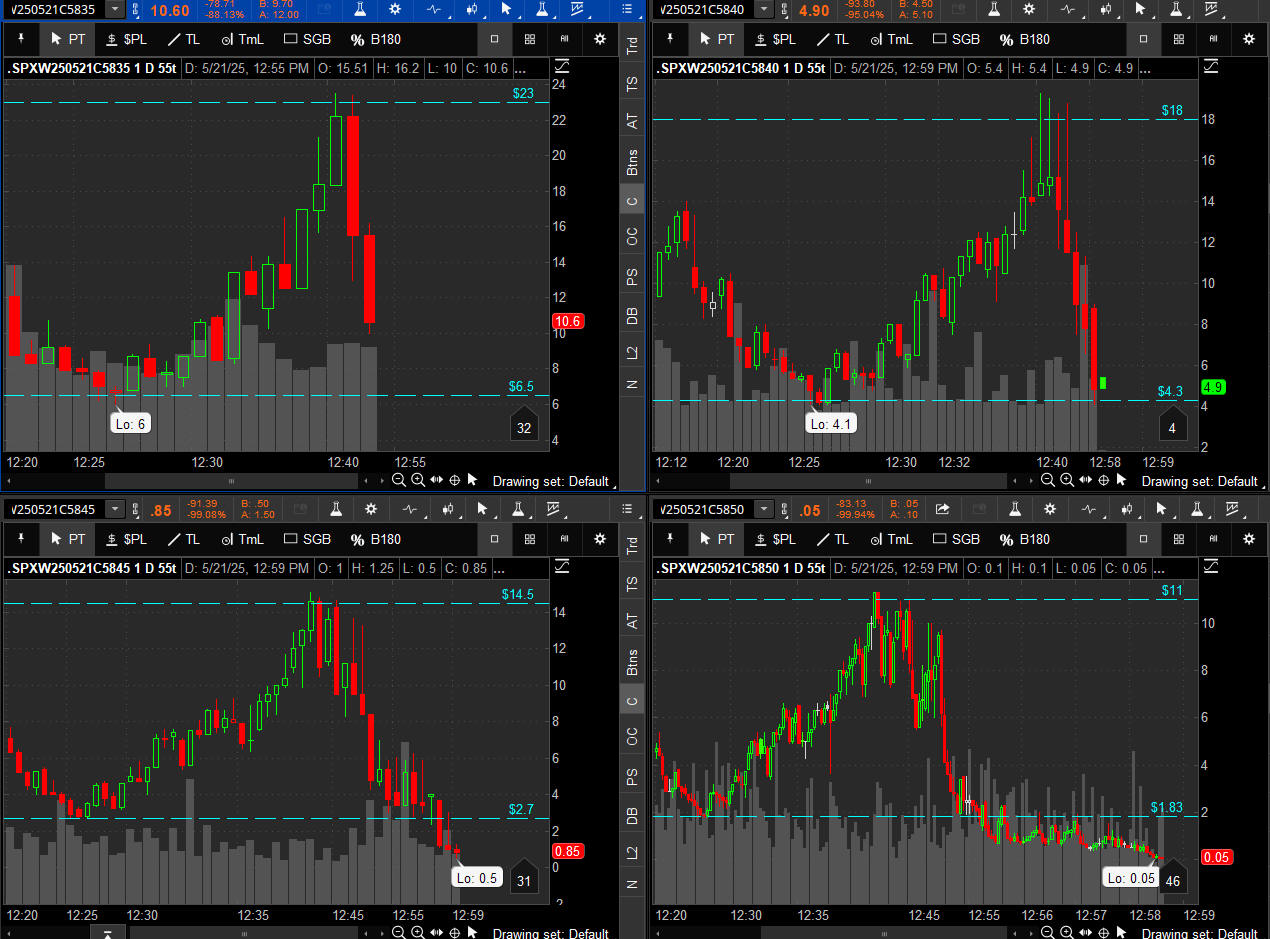Open Trd tab in upper sidebar
This screenshot has width=1270, height=939.
click(632, 46)
